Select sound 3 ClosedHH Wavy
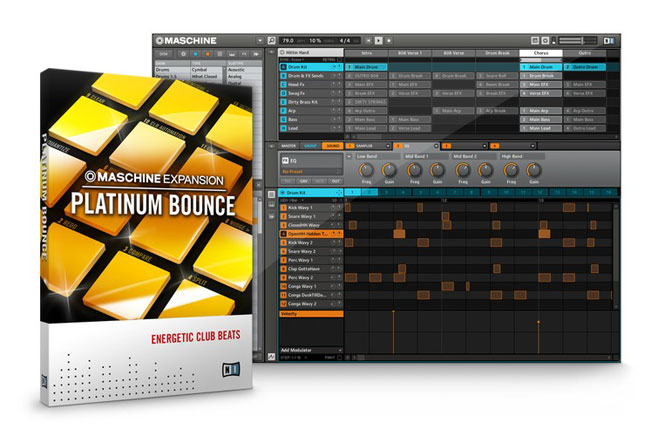The height and width of the screenshot is (443, 665). (311, 225)
